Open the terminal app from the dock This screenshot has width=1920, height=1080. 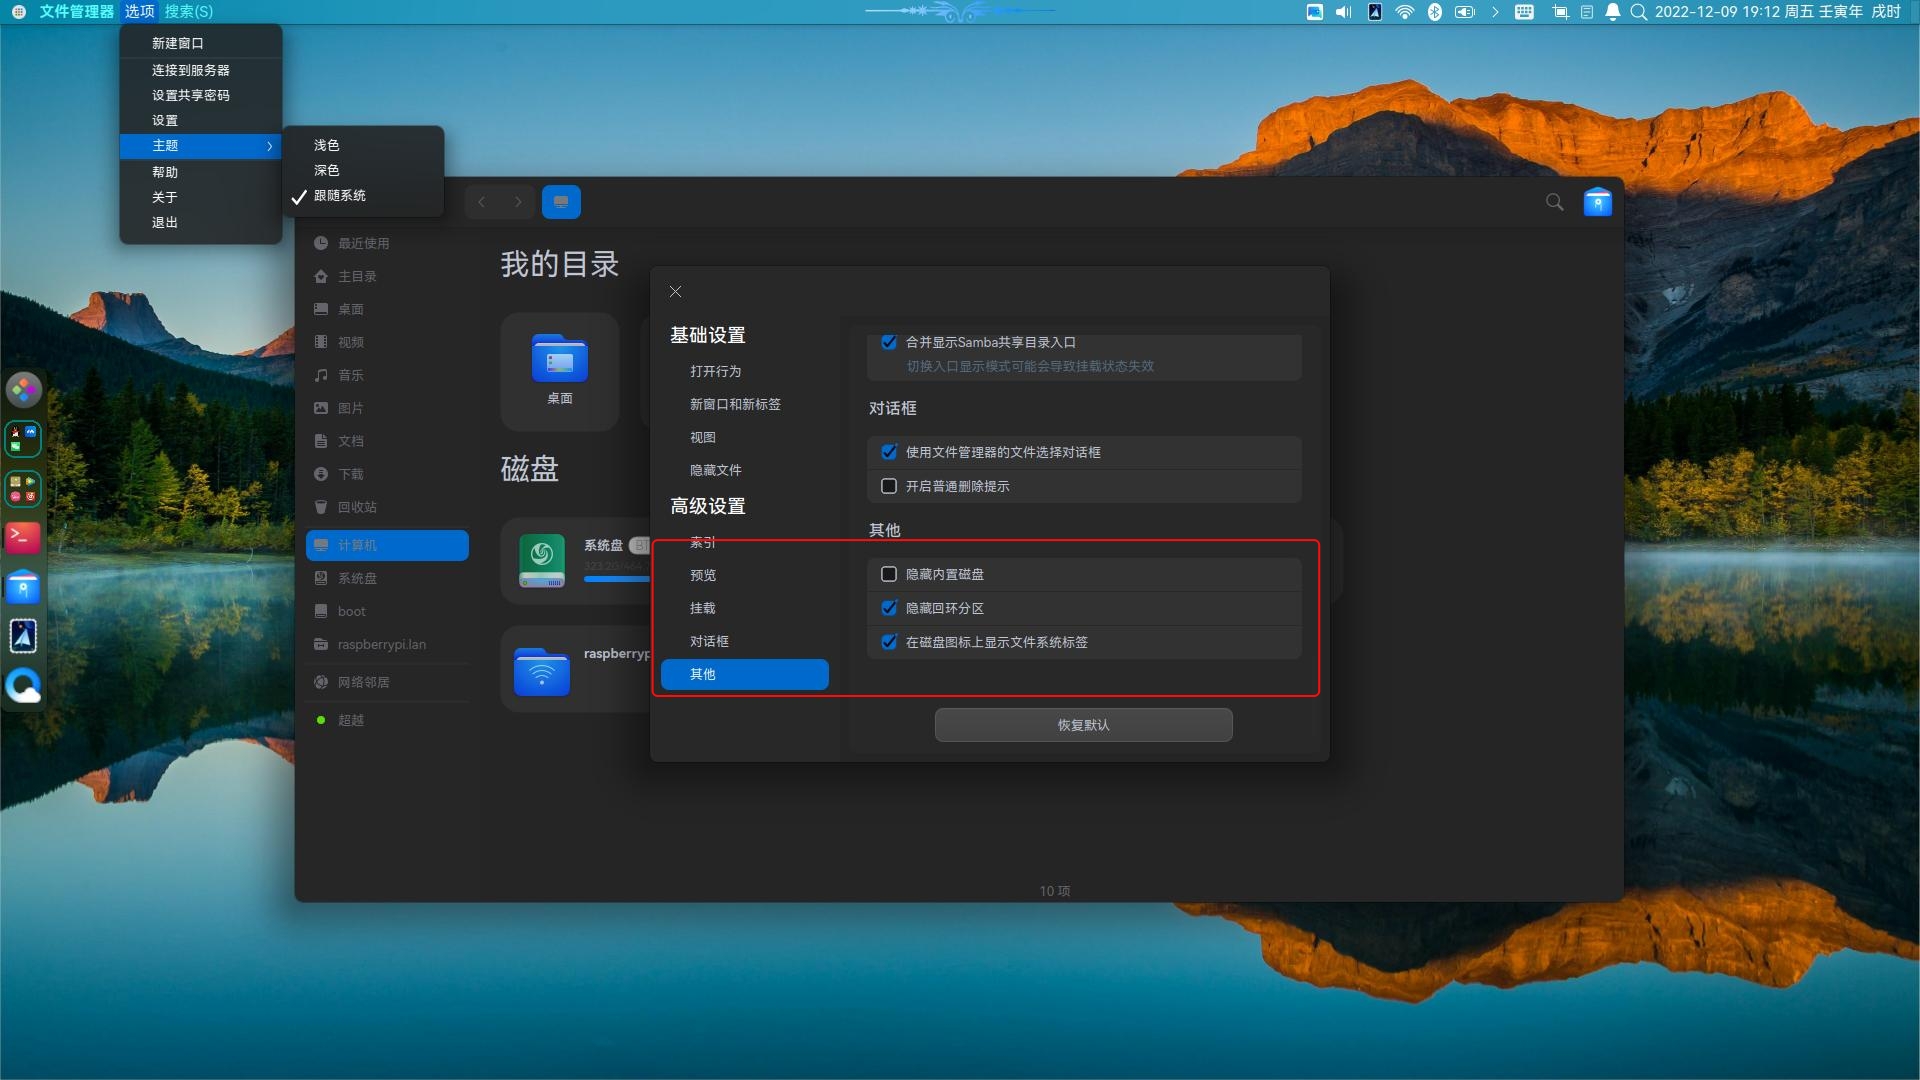[x=22, y=538]
